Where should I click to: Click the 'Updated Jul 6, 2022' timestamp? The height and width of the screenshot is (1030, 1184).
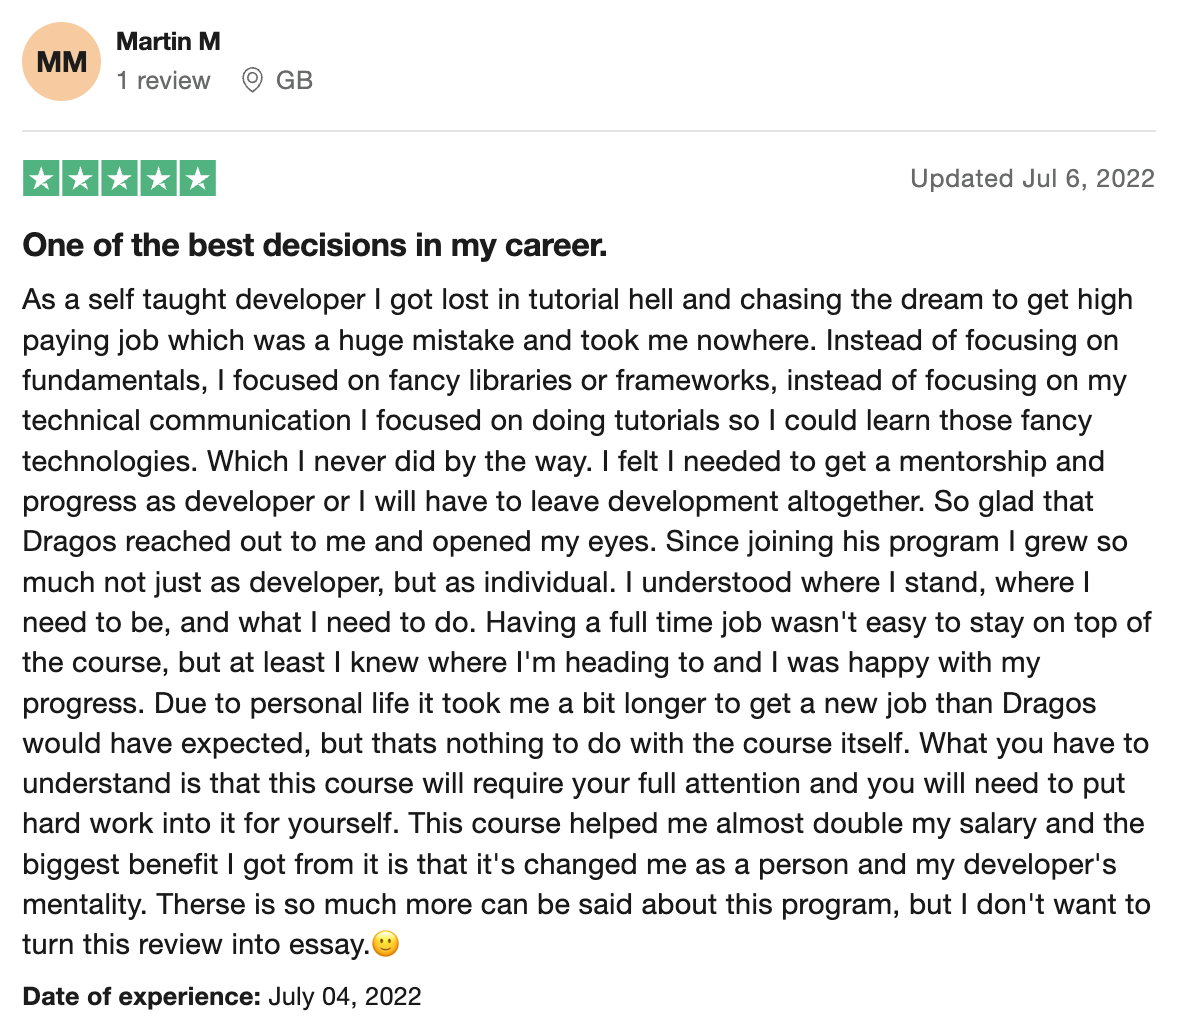tap(1032, 179)
